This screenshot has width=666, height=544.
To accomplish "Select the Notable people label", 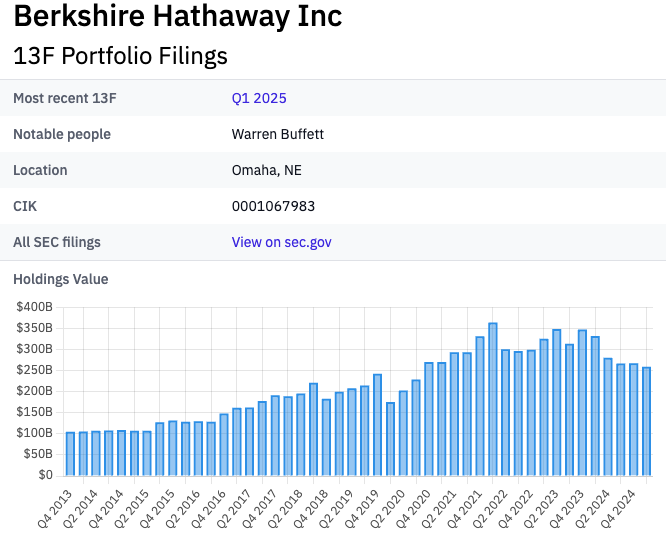I will coord(62,134).
